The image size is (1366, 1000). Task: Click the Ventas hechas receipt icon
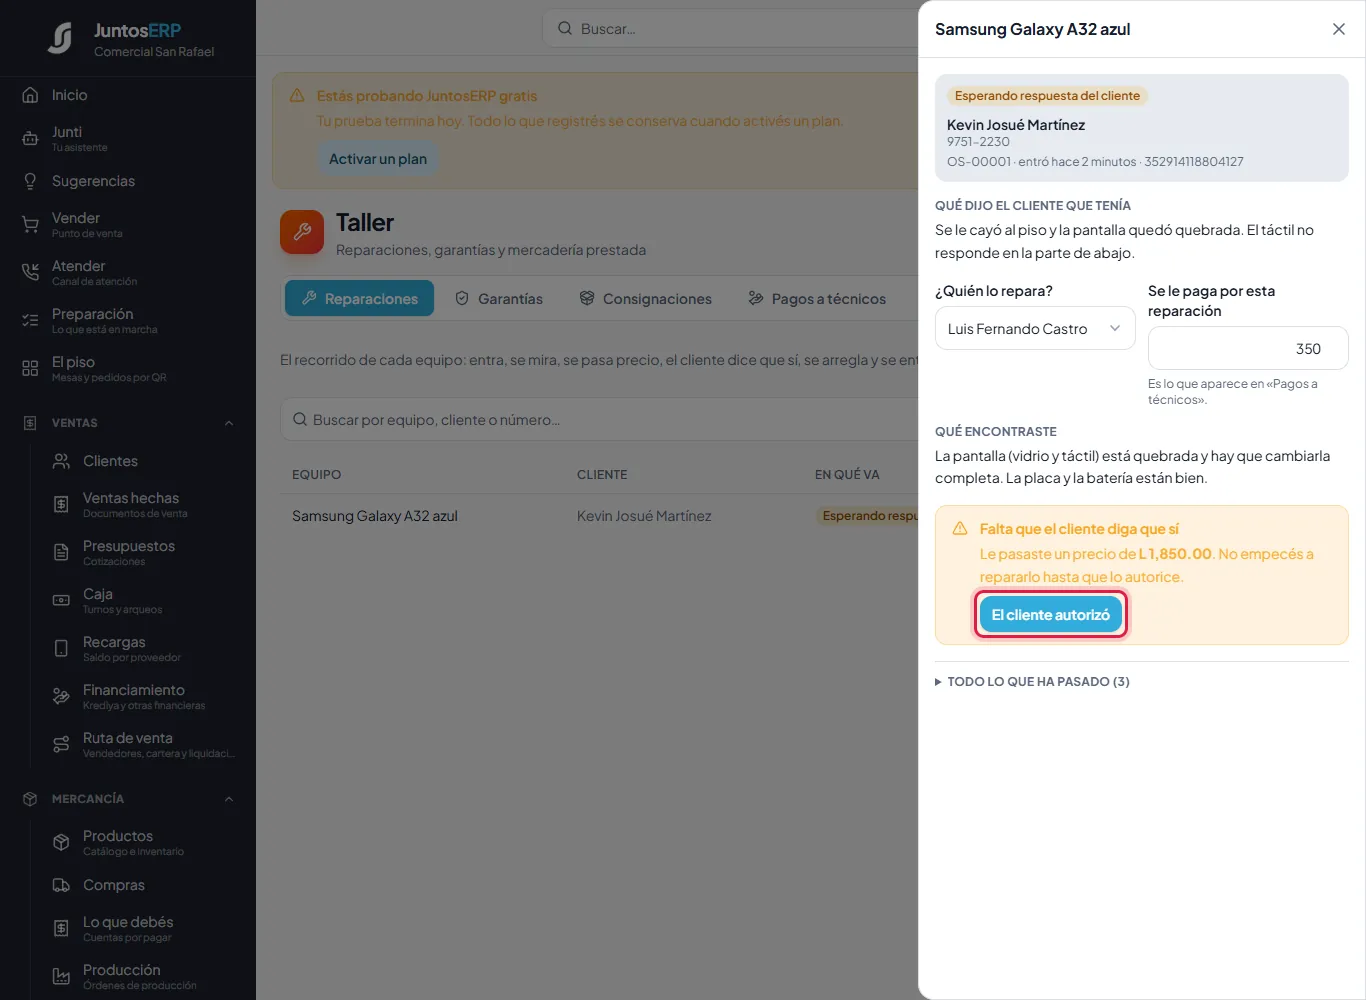[x=61, y=505]
